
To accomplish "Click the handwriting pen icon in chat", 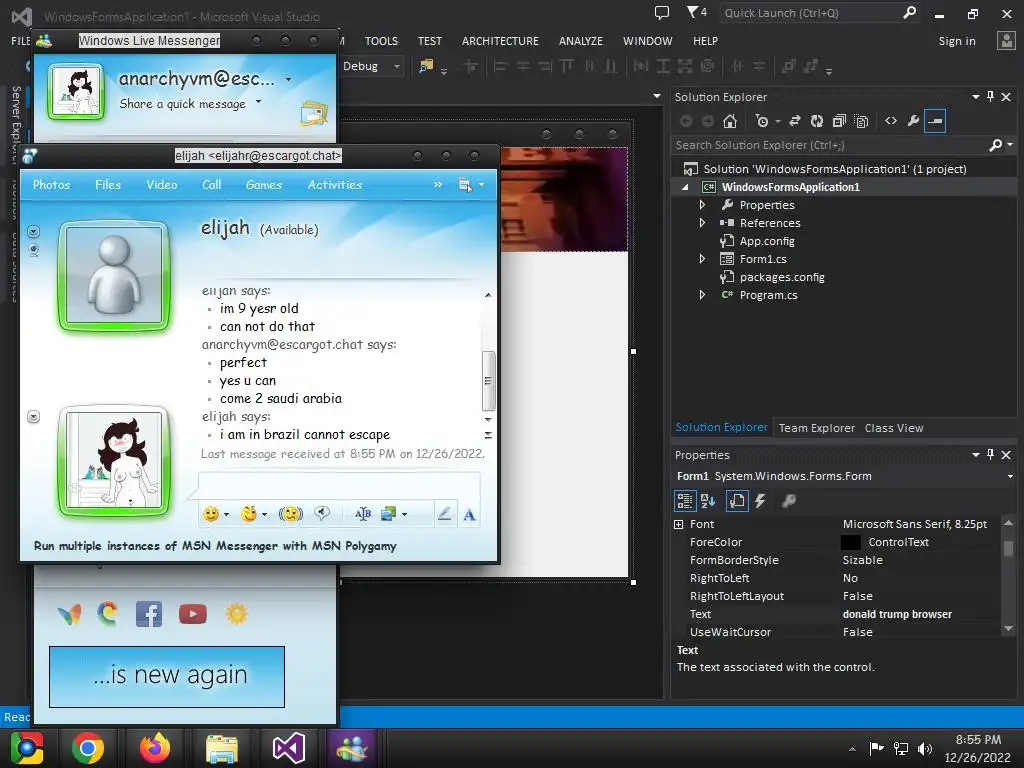I will [445, 515].
